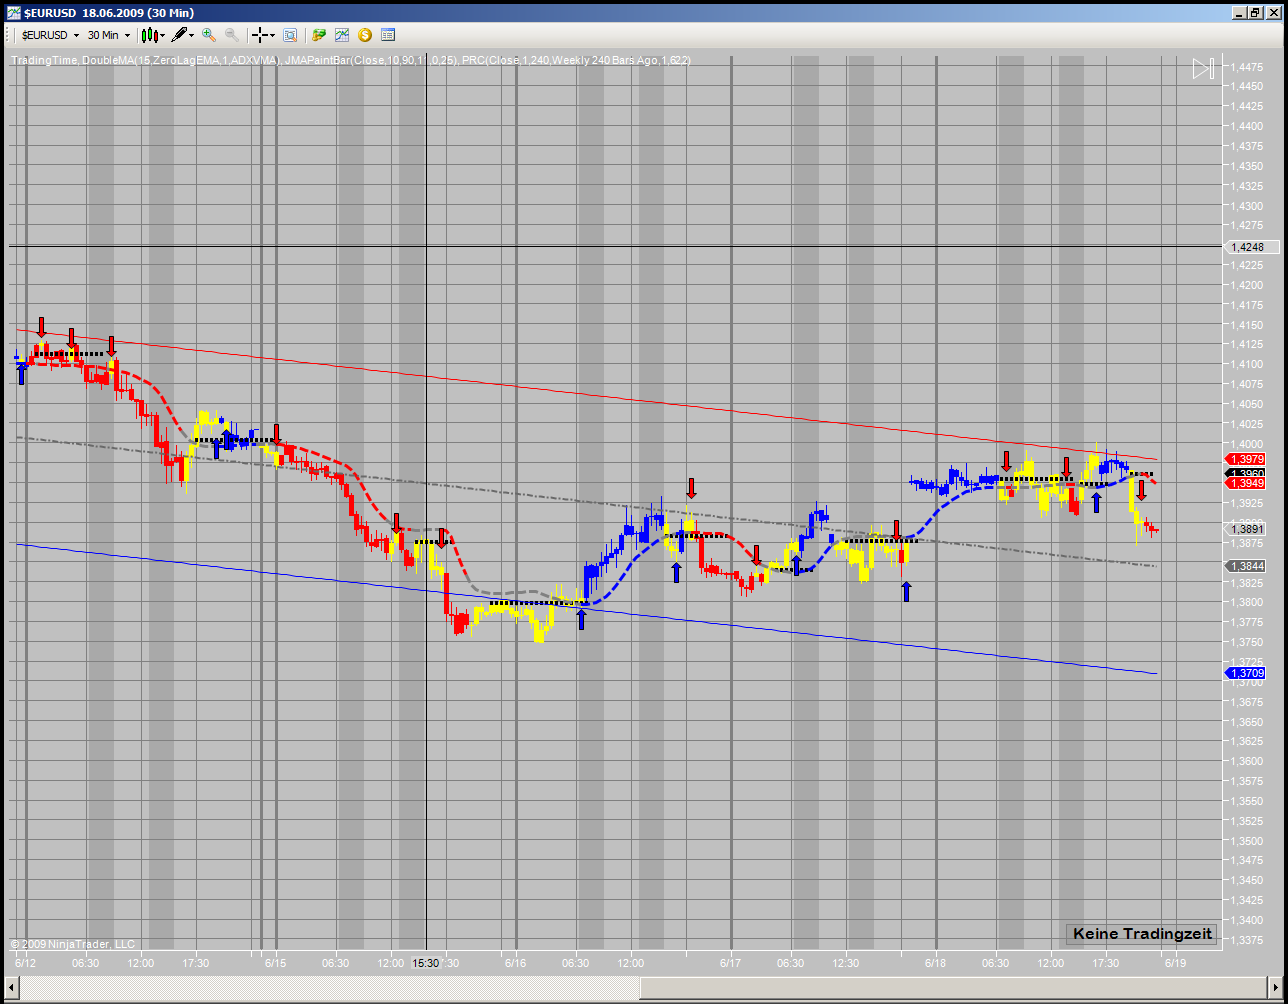The height and width of the screenshot is (1004, 1288).
Task: Minimize the $EURUSD chart window
Action: point(1238,12)
